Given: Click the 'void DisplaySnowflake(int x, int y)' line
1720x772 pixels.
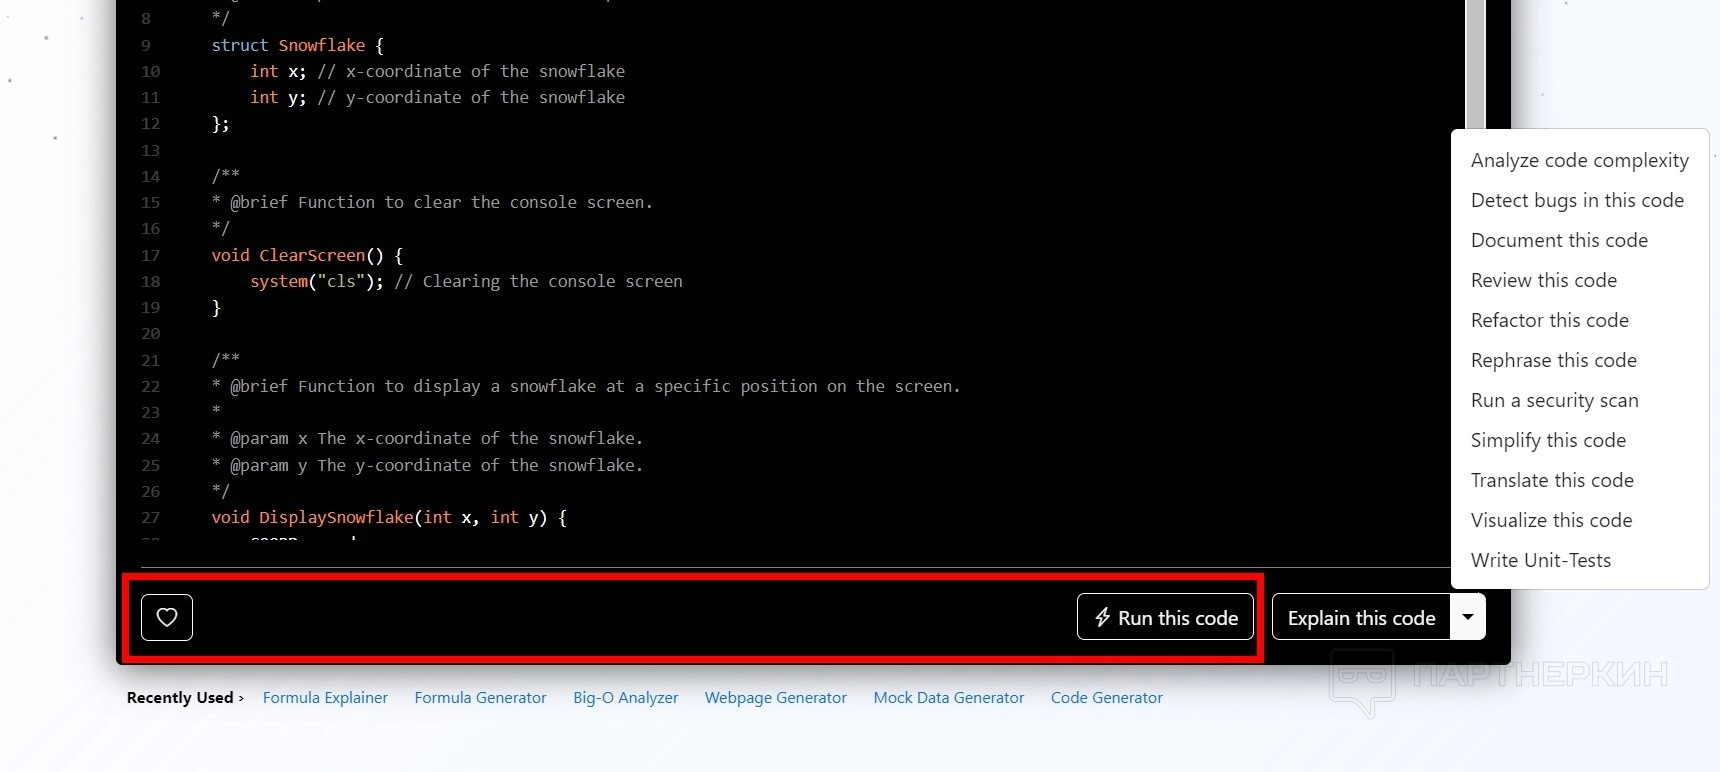Looking at the screenshot, I should pos(388,517).
